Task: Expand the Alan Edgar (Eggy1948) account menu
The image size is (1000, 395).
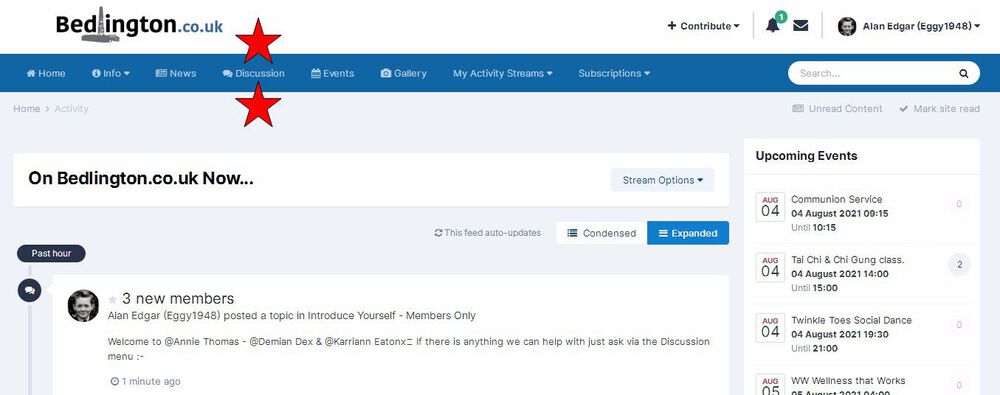Action: pyautogui.click(x=909, y=26)
